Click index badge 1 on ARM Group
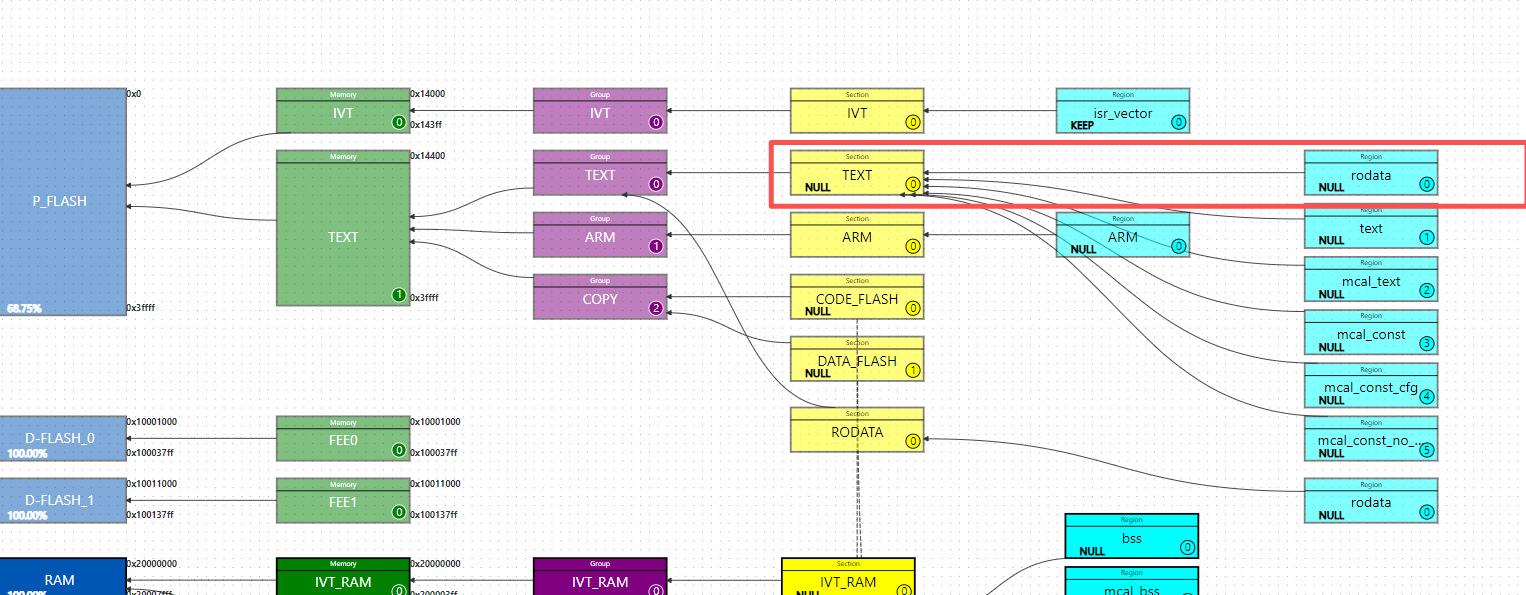 pyautogui.click(x=656, y=246)
